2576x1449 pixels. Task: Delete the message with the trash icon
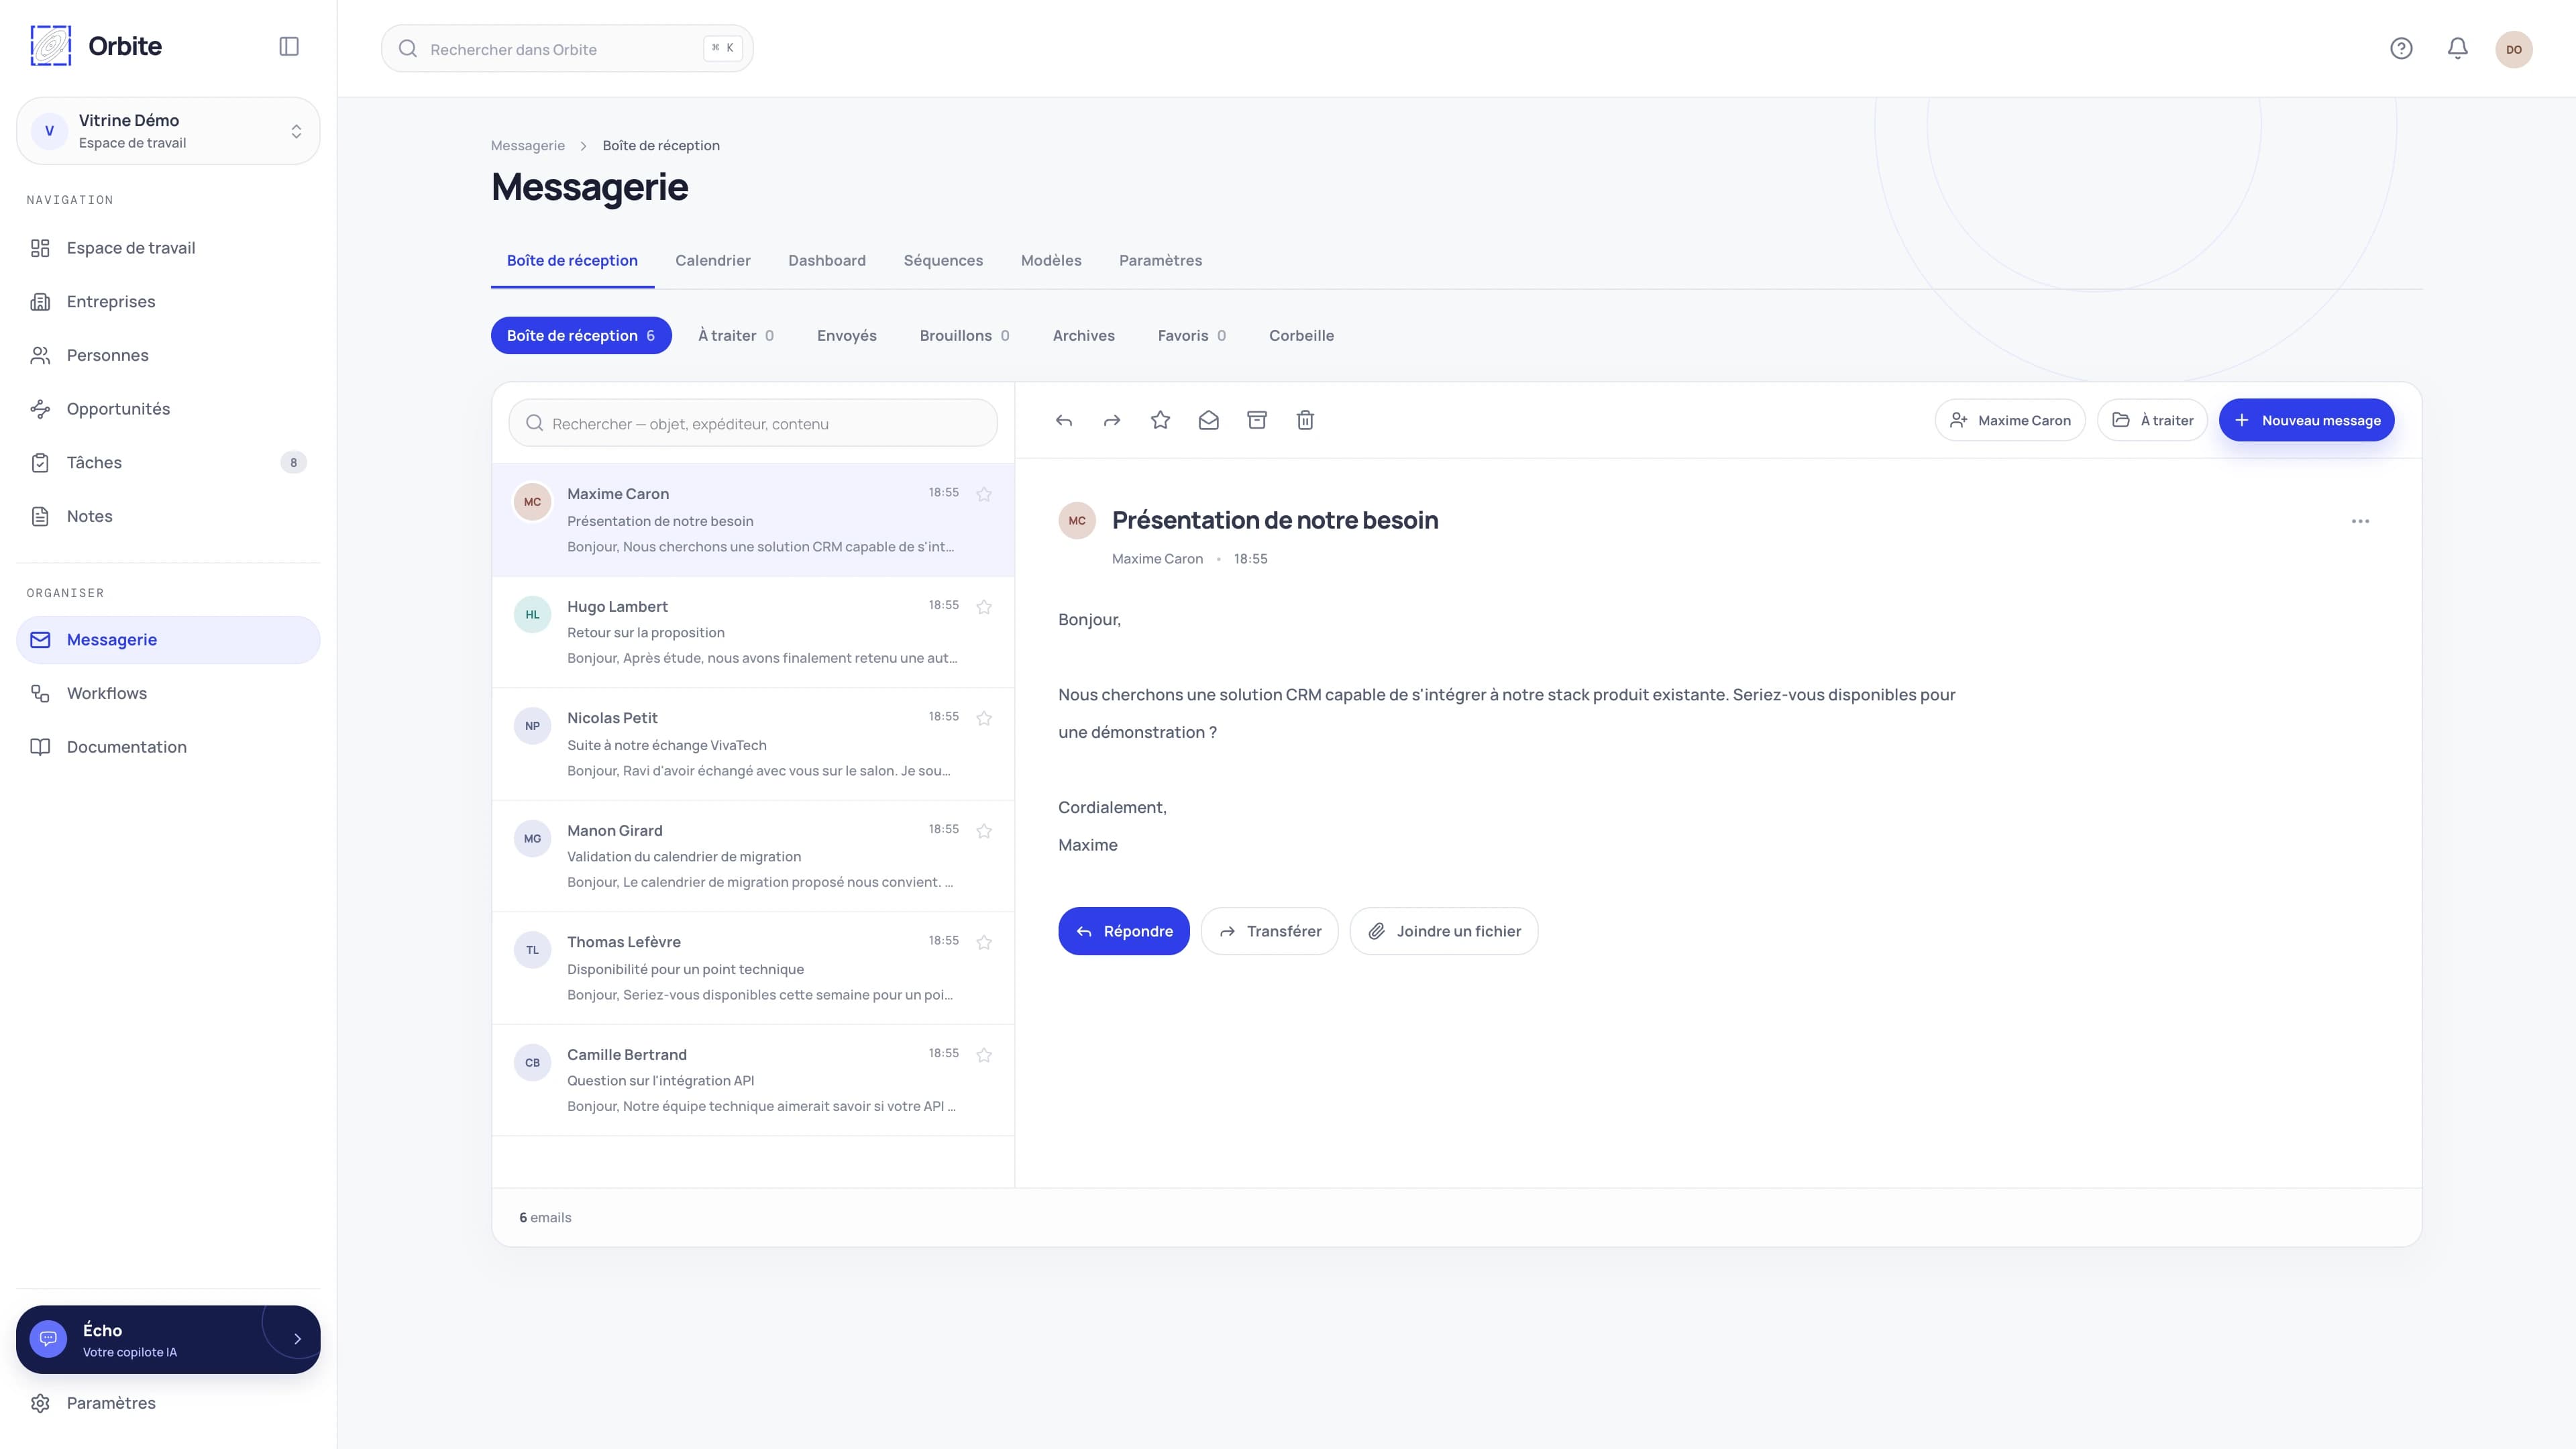(1305, 420)
